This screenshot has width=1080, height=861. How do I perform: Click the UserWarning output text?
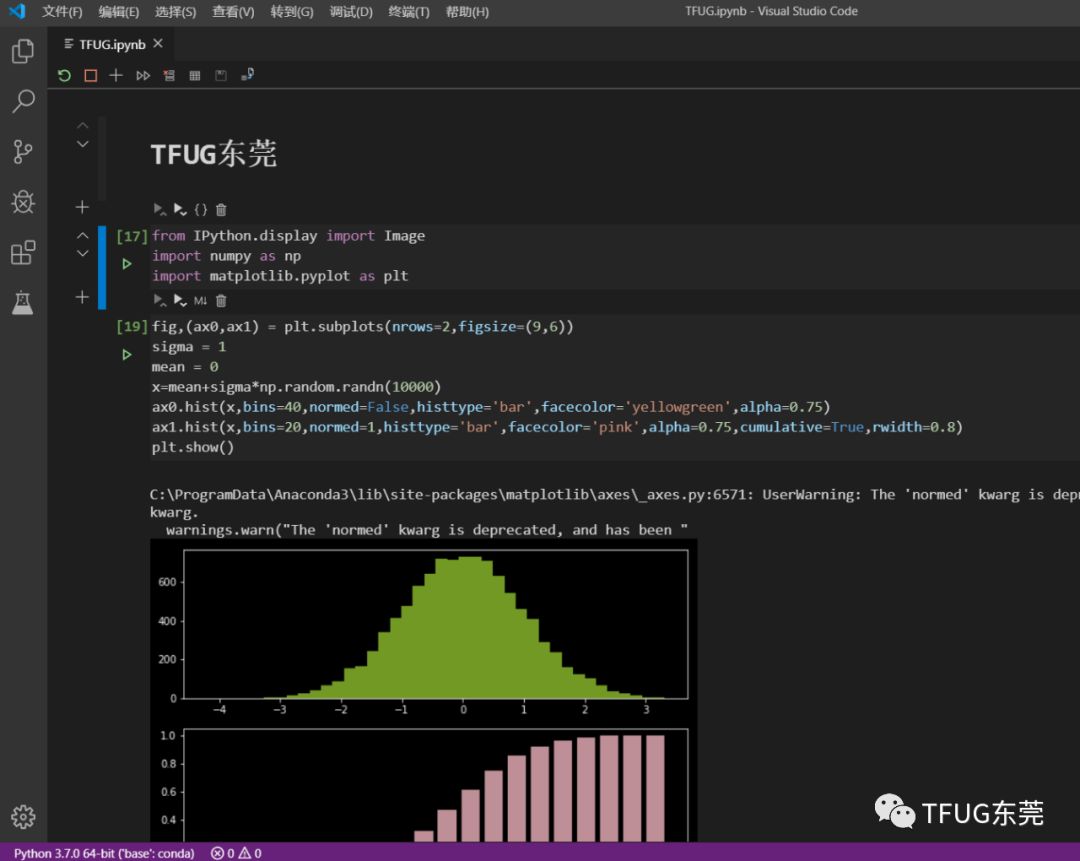click(614, 512)
